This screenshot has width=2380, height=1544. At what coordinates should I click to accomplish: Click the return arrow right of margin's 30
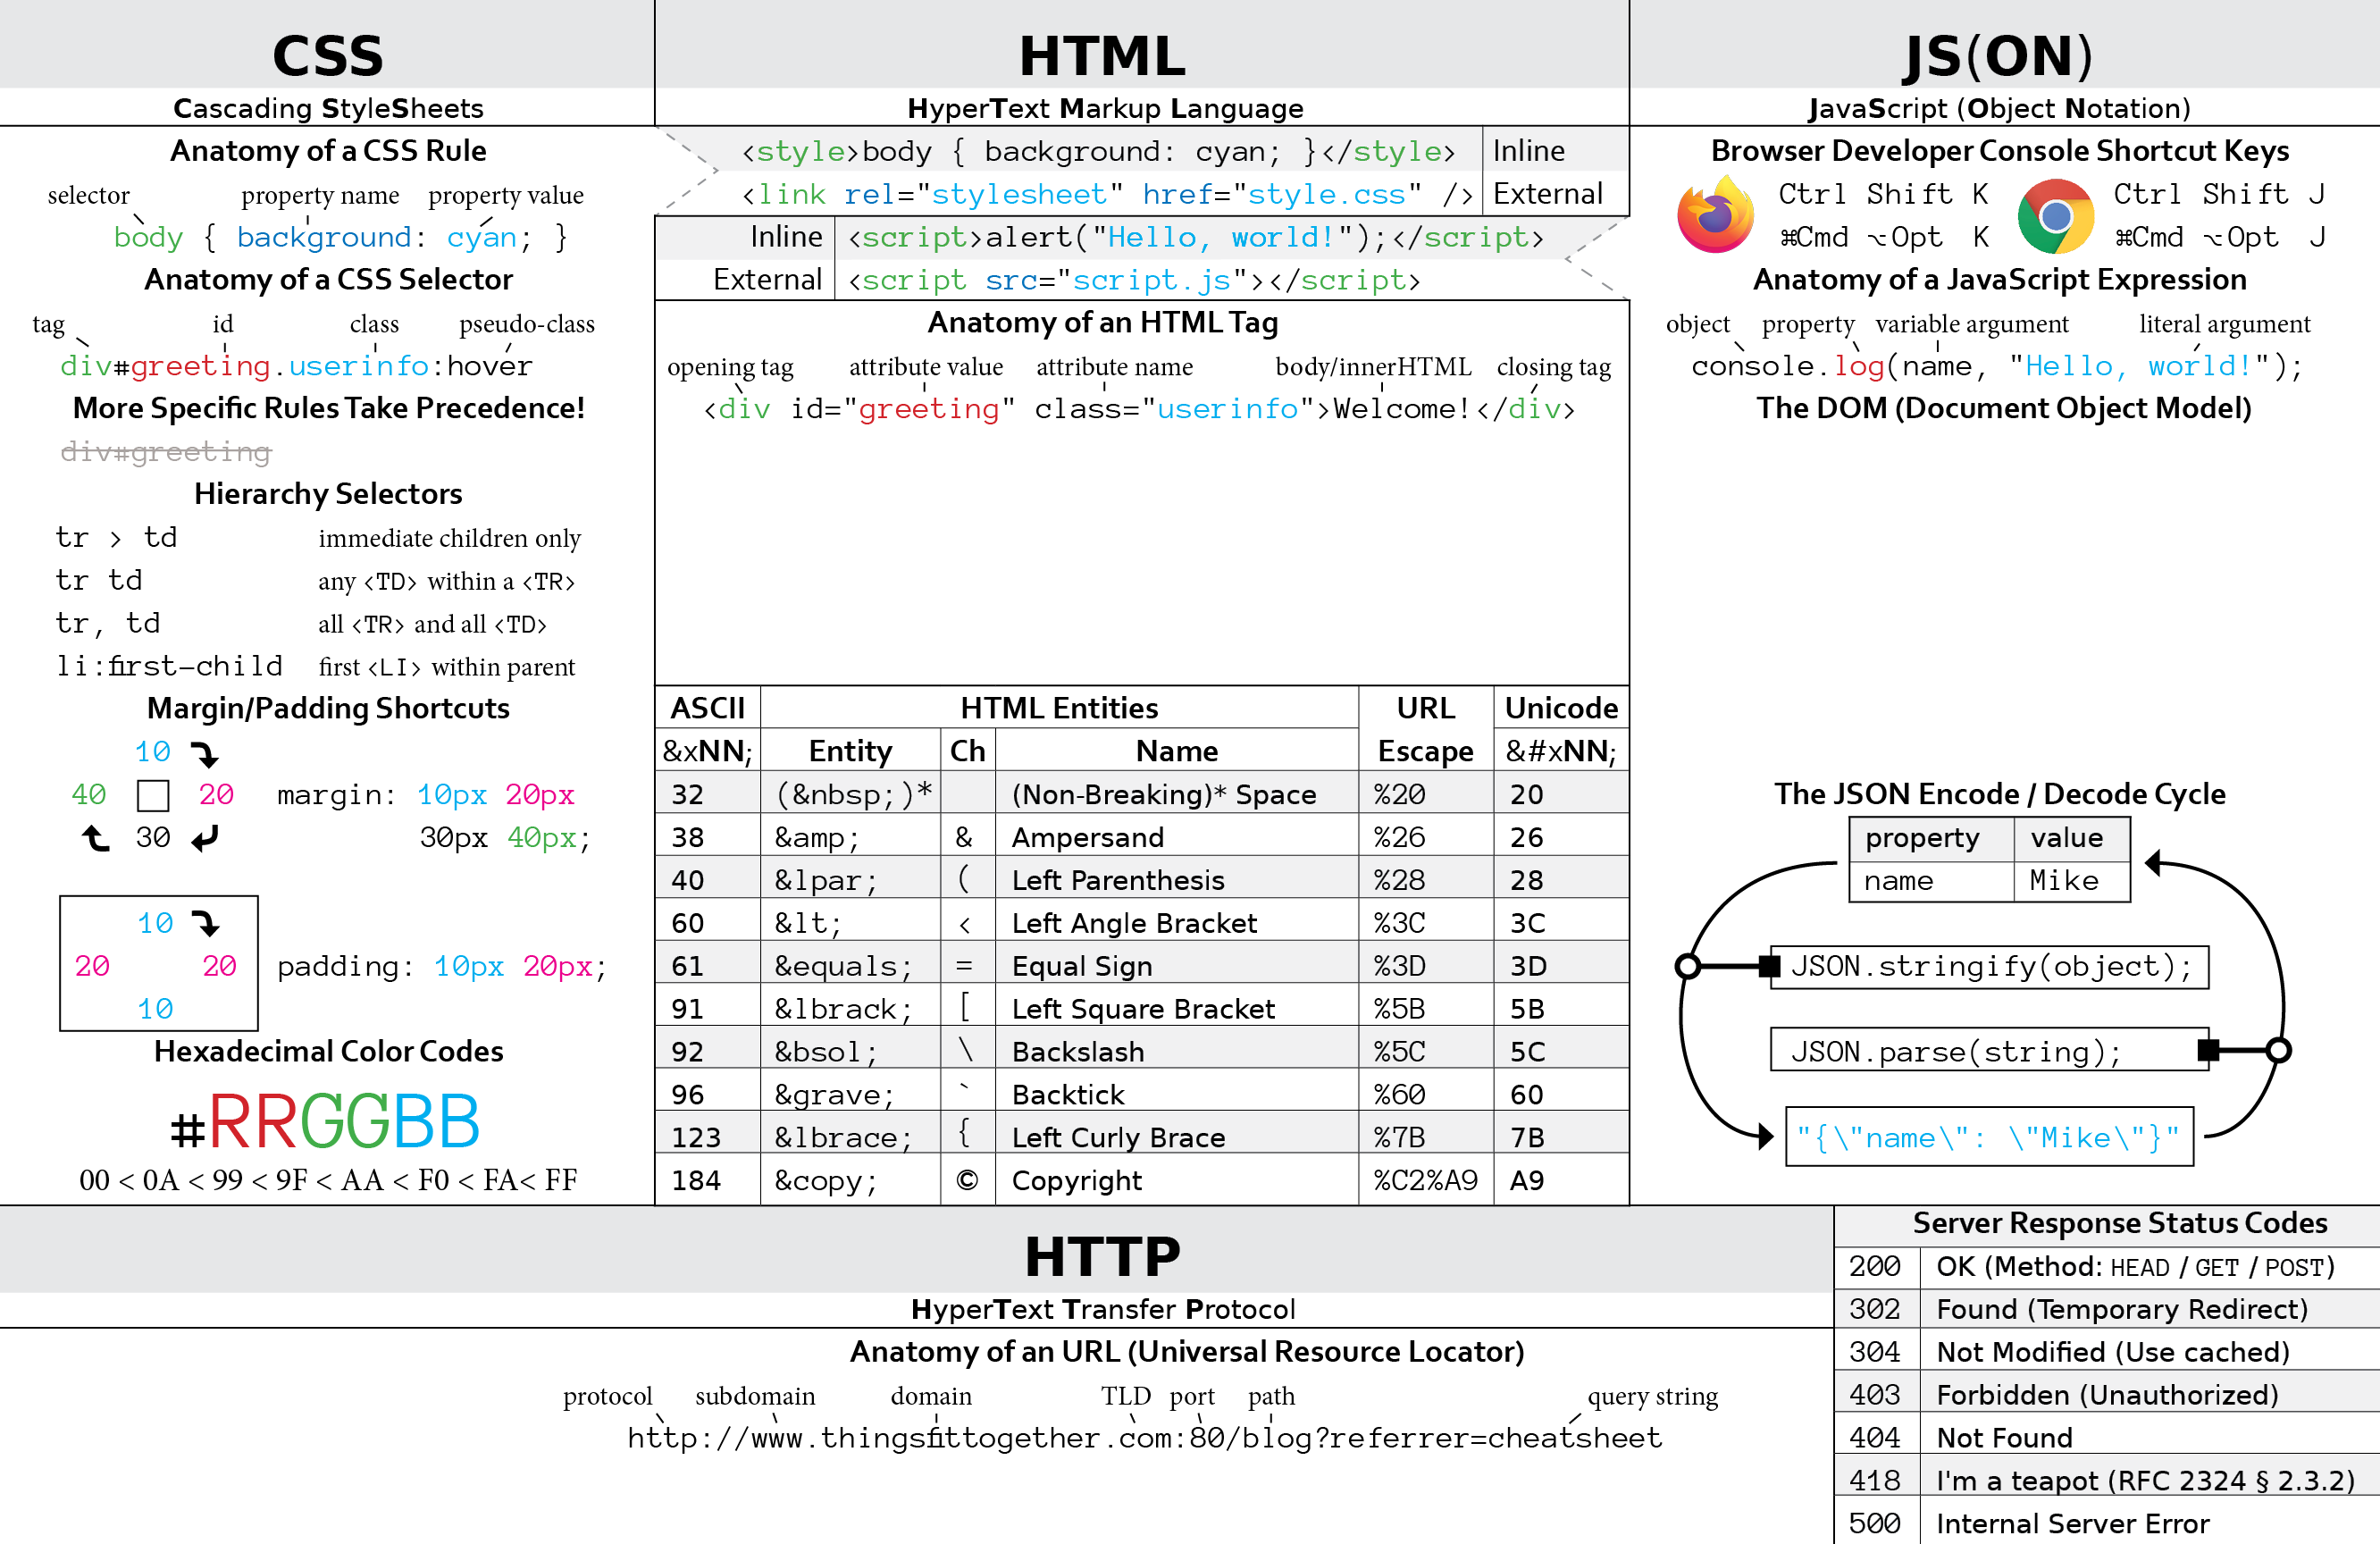[x=205, y=838]
